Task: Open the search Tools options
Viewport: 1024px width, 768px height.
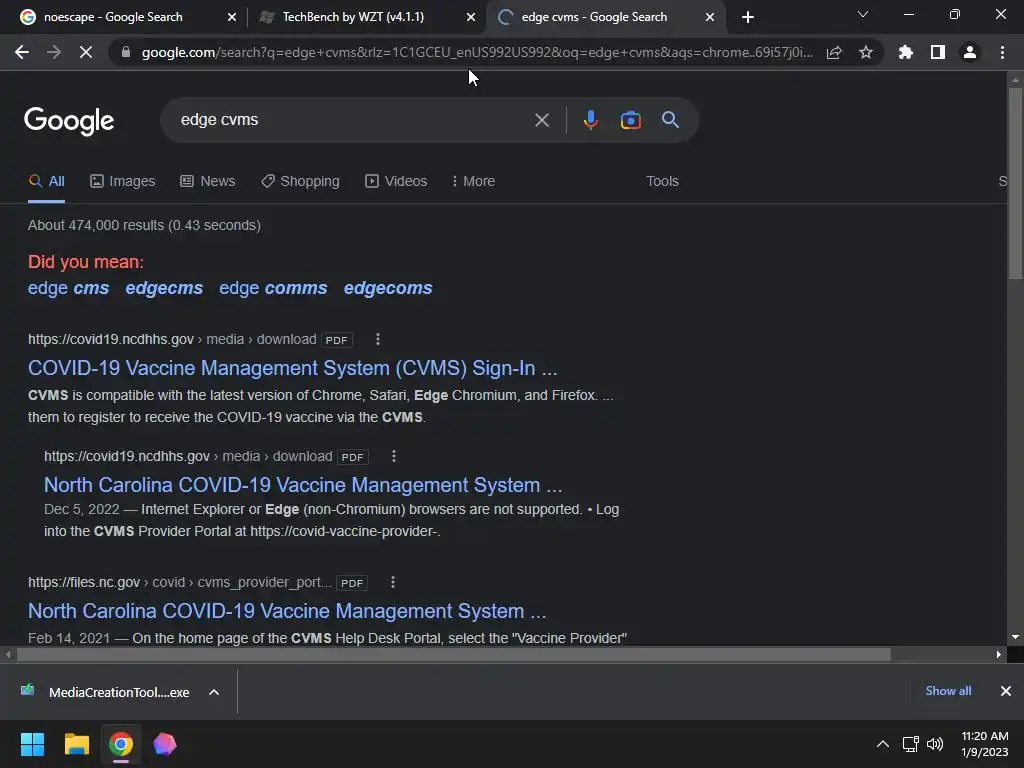Action: point(662,182)
